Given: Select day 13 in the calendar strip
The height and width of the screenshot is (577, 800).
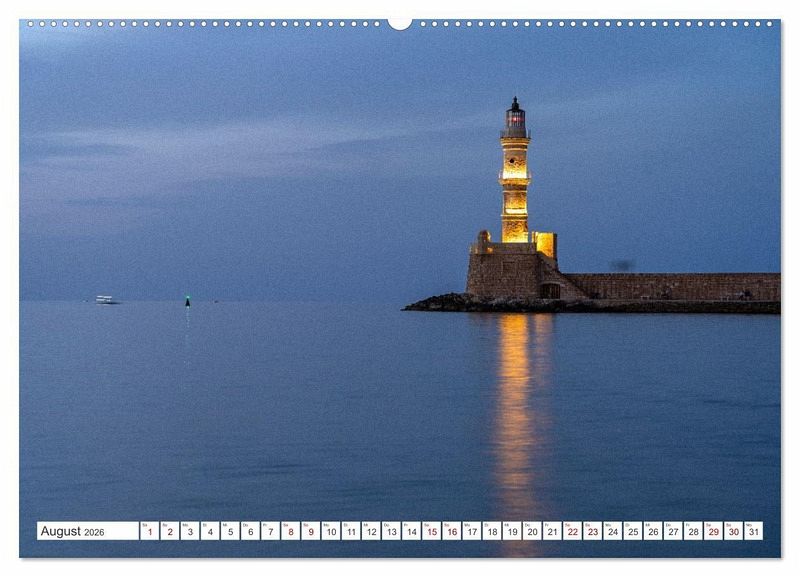Looking at the screenshot, I should click(x=391, y=531).
